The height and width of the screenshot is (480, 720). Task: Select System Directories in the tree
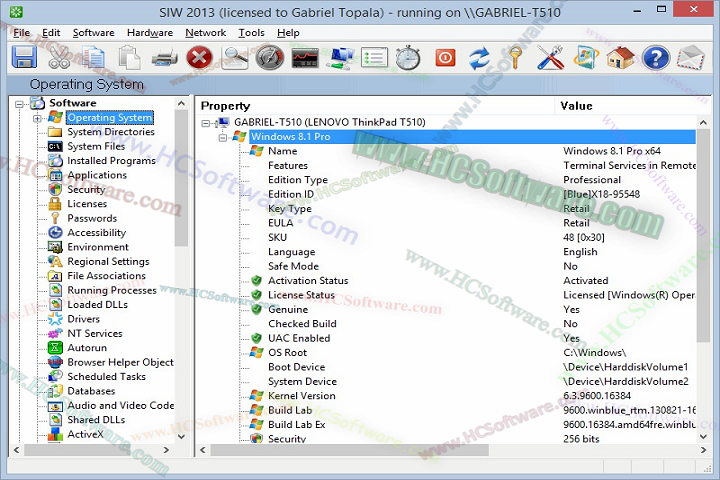(111, 132)
